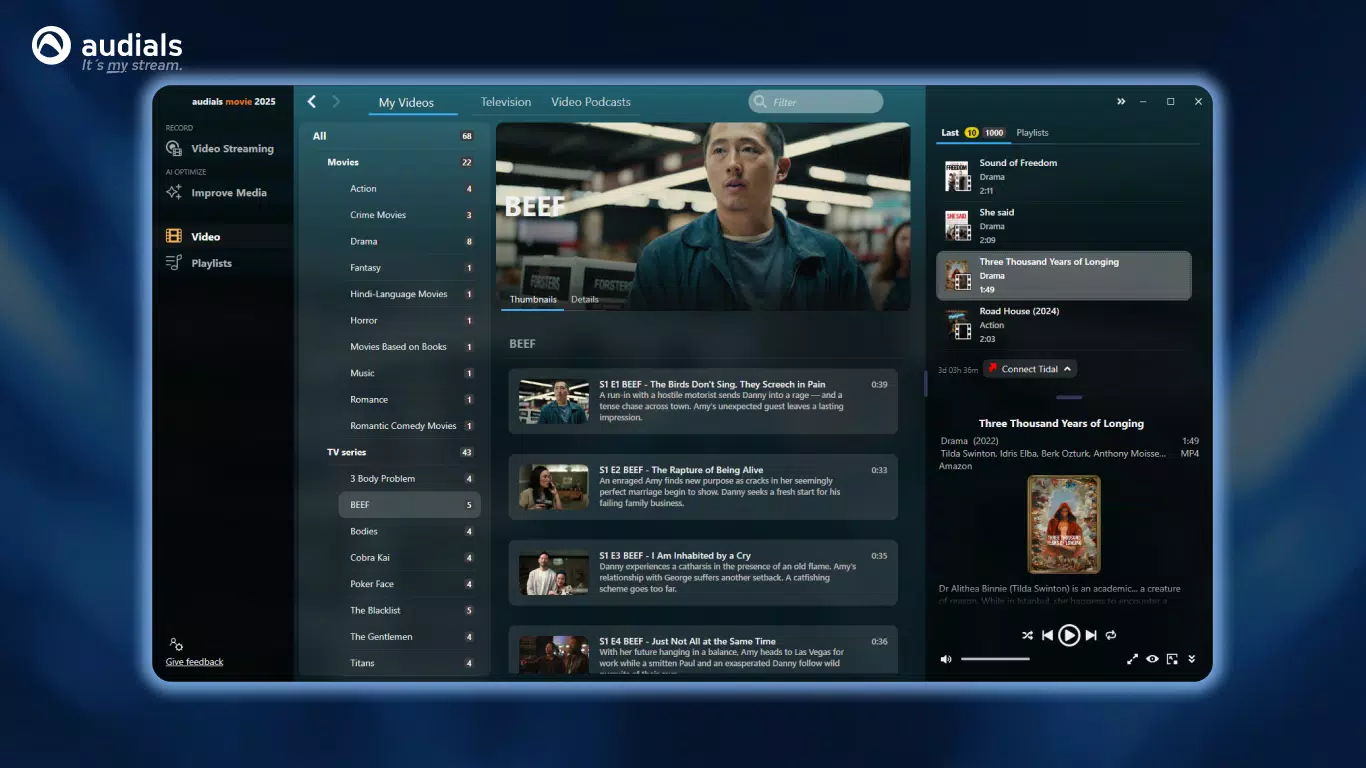Select the 3 Body Problem series
Image resolution: width=1366 pixels, height=768 pixels.
point(409,478)
